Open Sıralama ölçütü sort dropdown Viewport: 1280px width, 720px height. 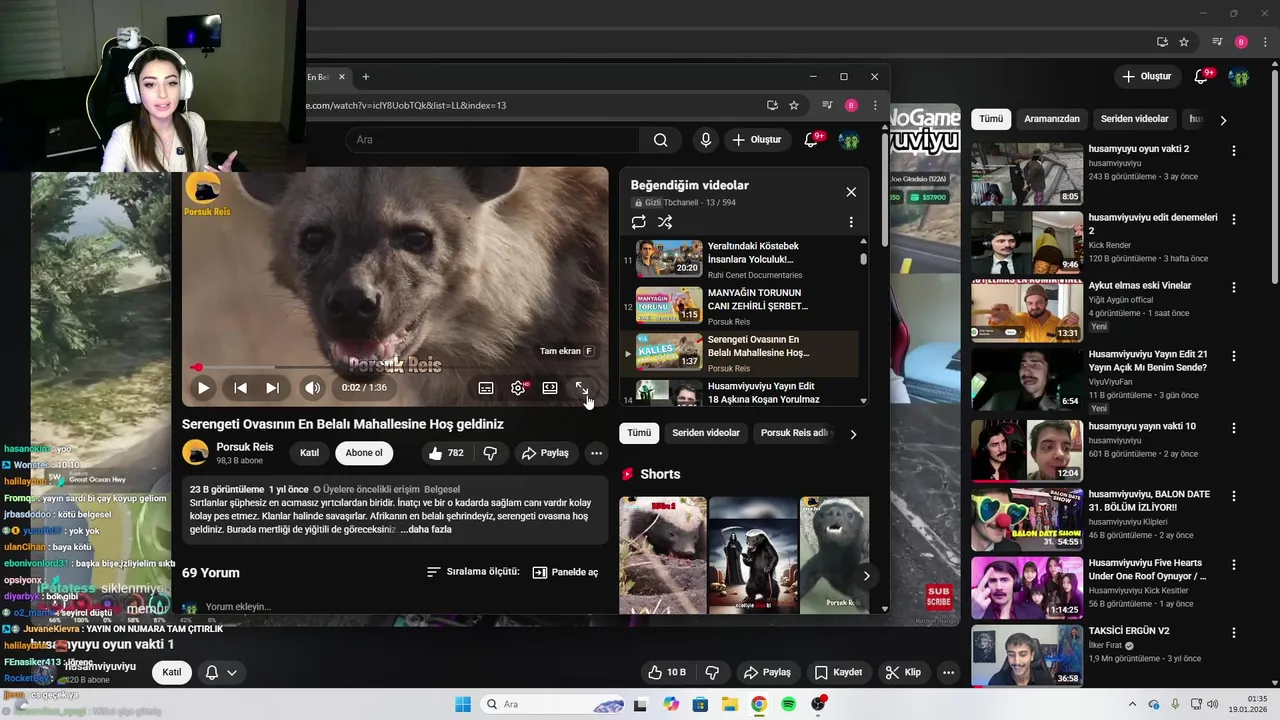(x=473, y=572)
